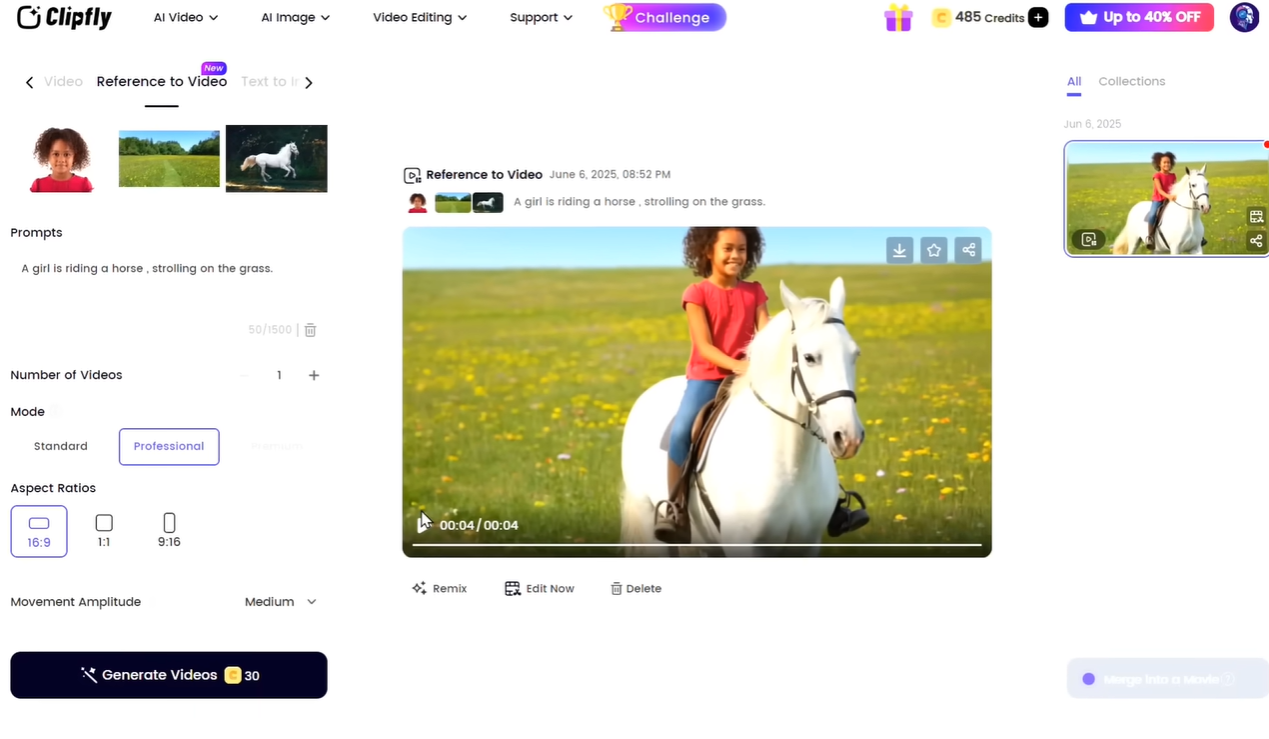This screenshot has width=1269, height=739.
Task: Open Movement Amplitude Medium dropdown
Action: (x=280, y=602)
